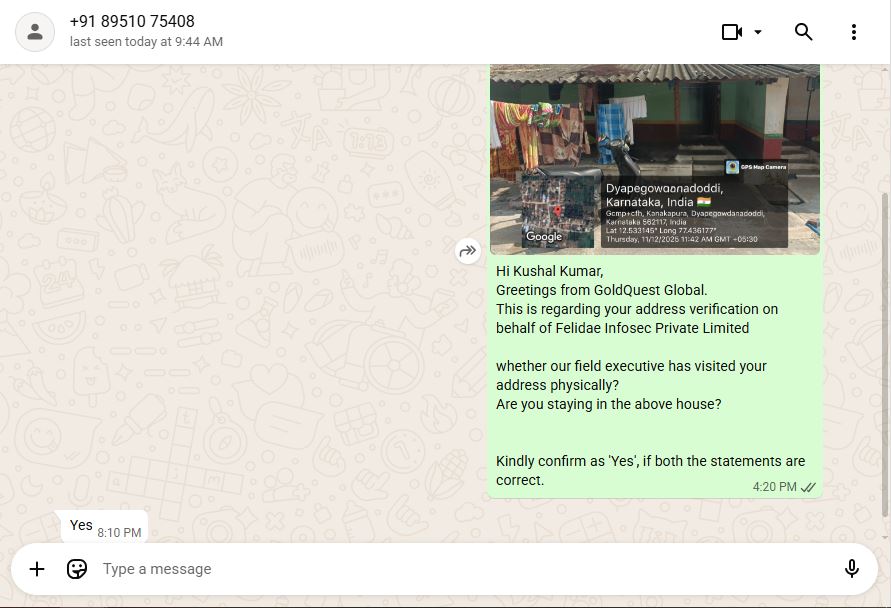Viewport: 891px width, 608px height.
Task: Record a voice message with microphone
Action: 851,569
